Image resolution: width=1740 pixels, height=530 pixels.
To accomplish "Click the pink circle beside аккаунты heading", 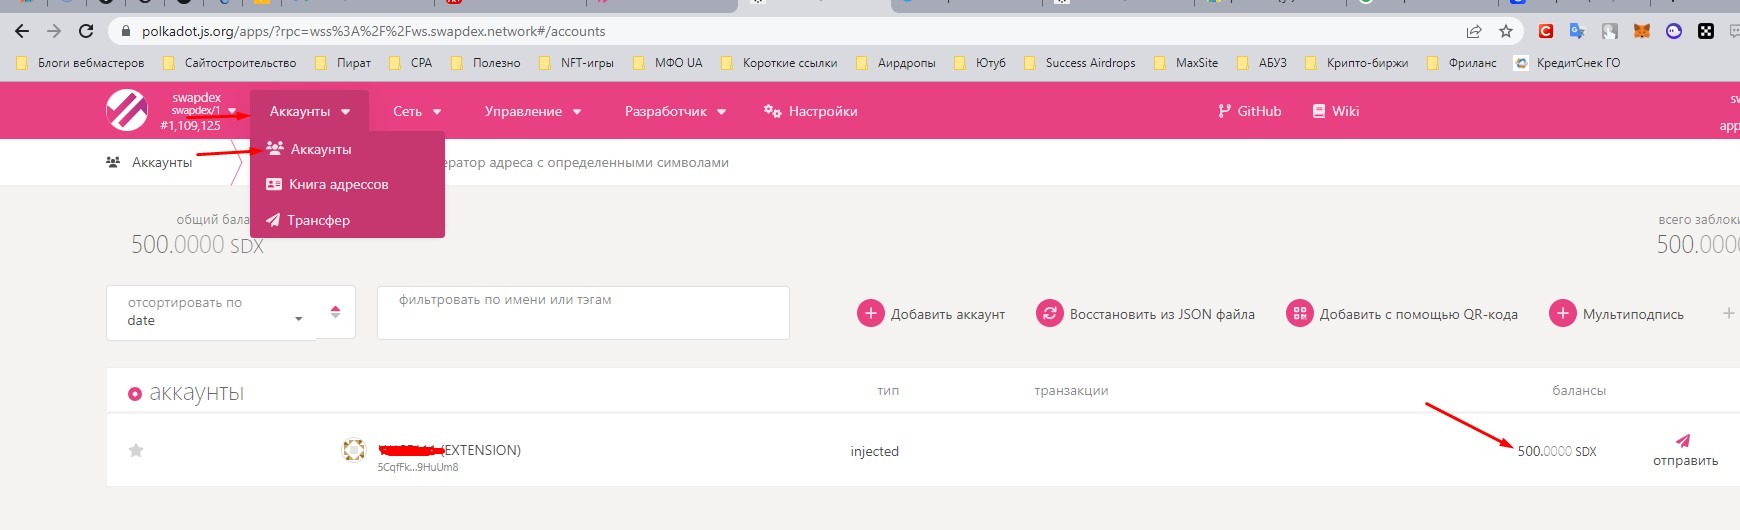I will (135, 394).
